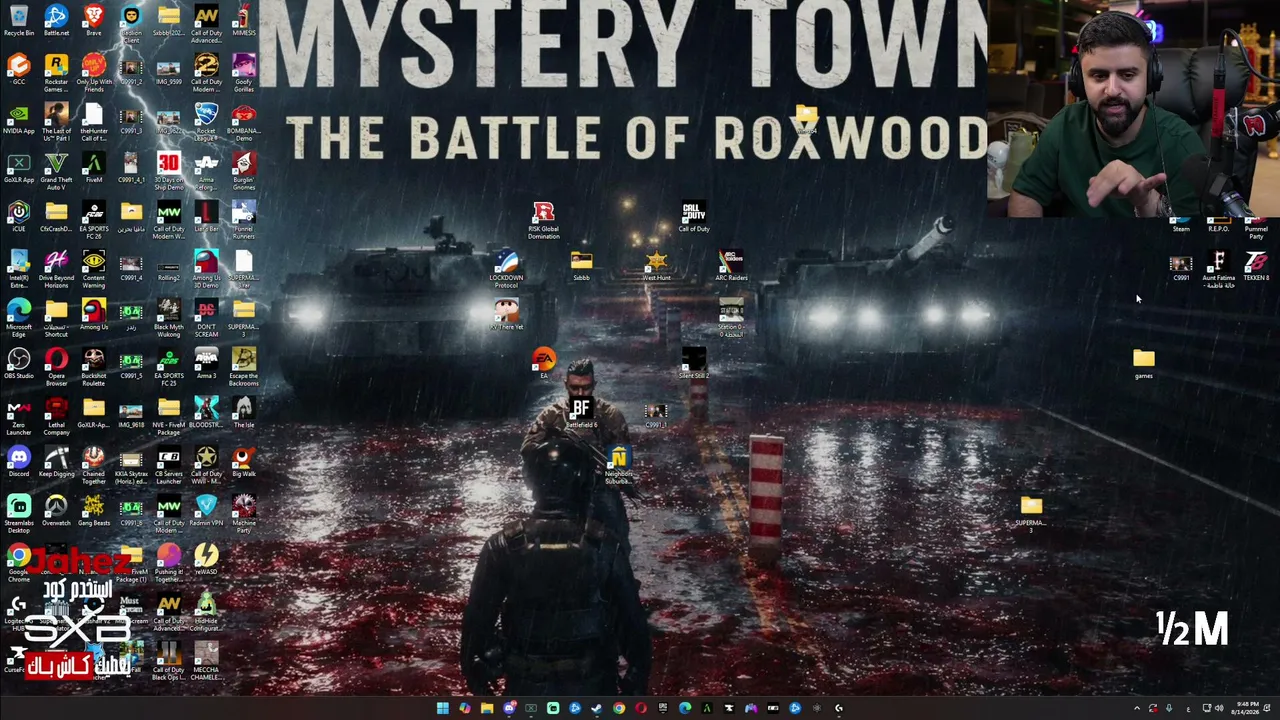Open the Recycle Bin desktop icon
This screenshot has height=720, width=1280.
19,22
